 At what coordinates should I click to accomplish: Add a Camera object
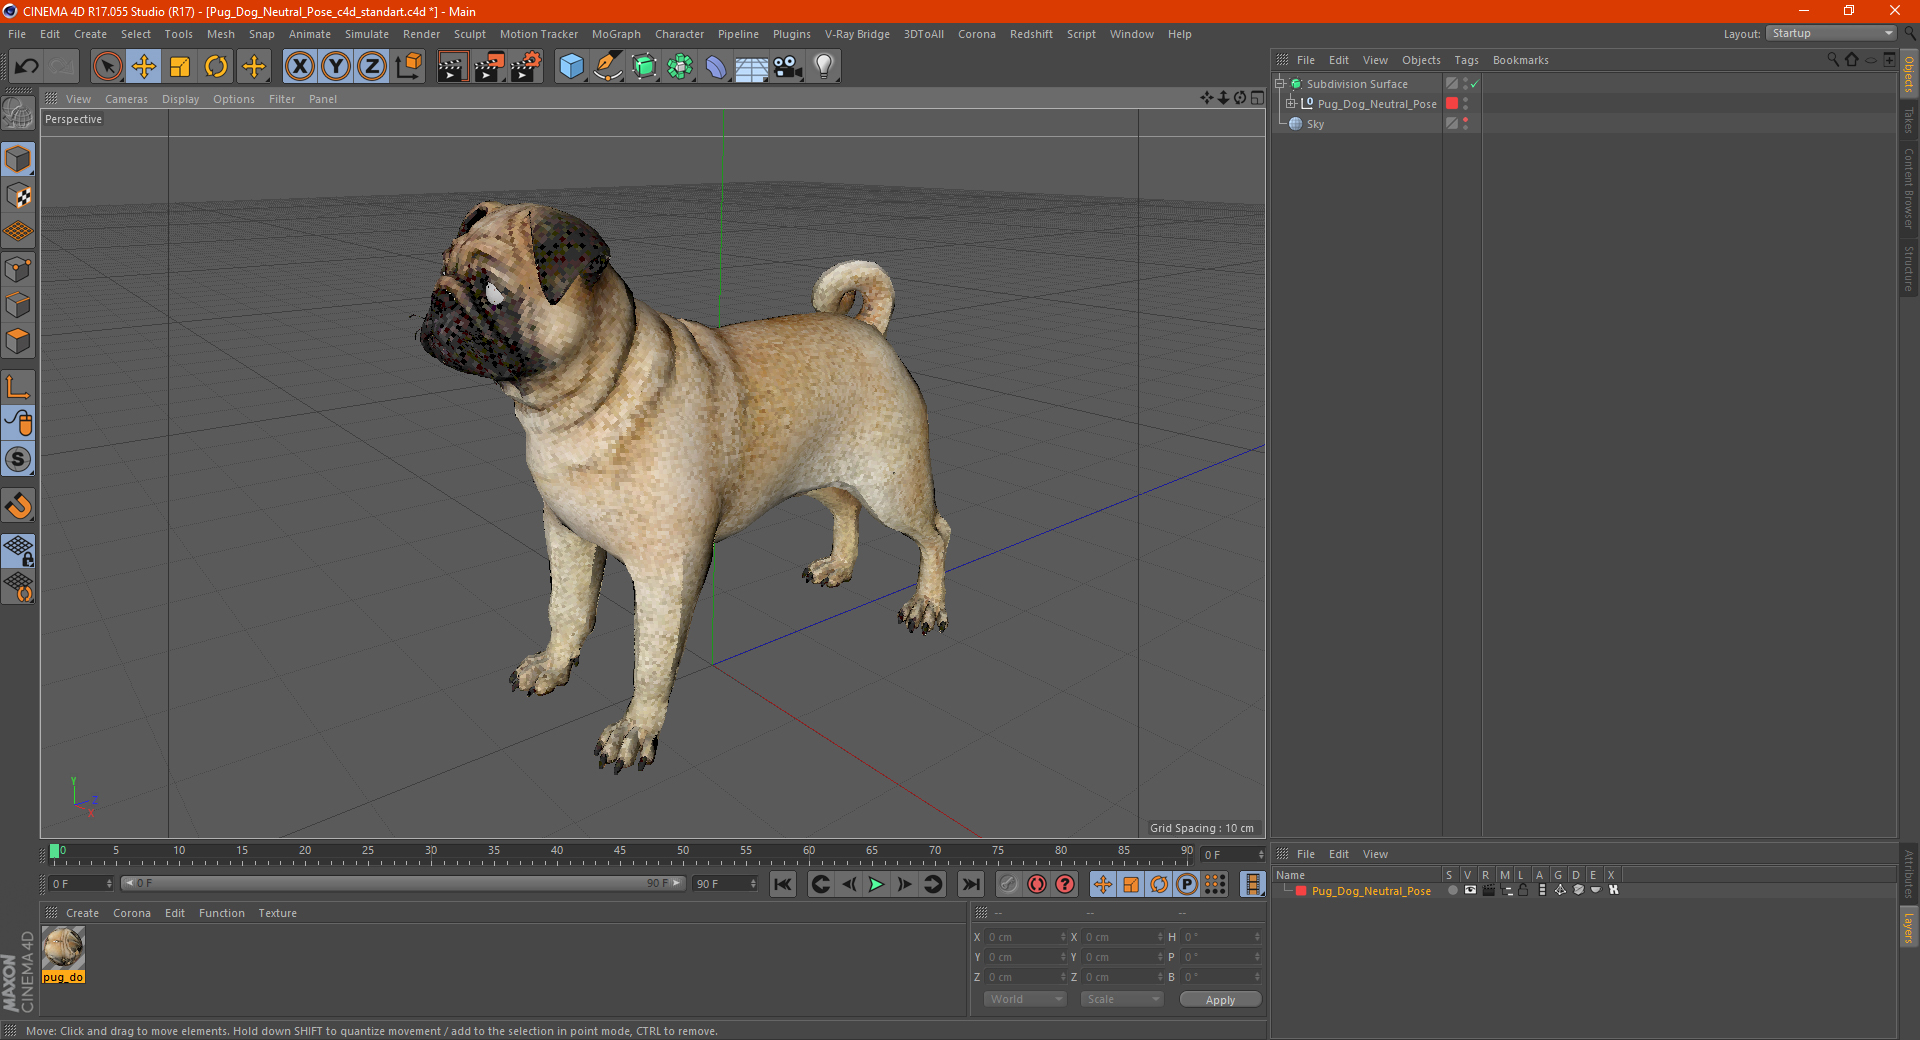point(788,67)
